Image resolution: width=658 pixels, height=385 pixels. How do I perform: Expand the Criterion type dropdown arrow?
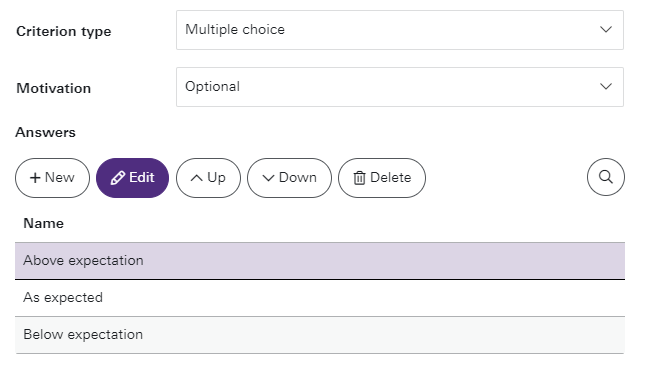tap(606, 29)
